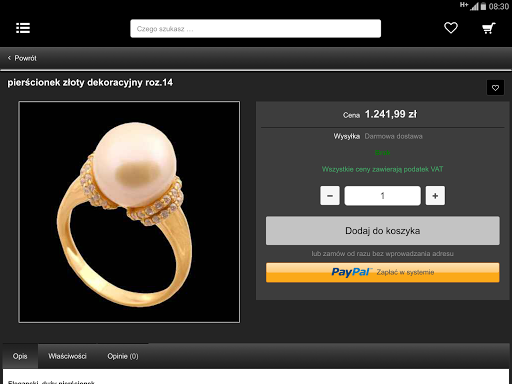Open the shopping cart icon
The width and height of the screenshot is (512, 384).
coord(489,28)
